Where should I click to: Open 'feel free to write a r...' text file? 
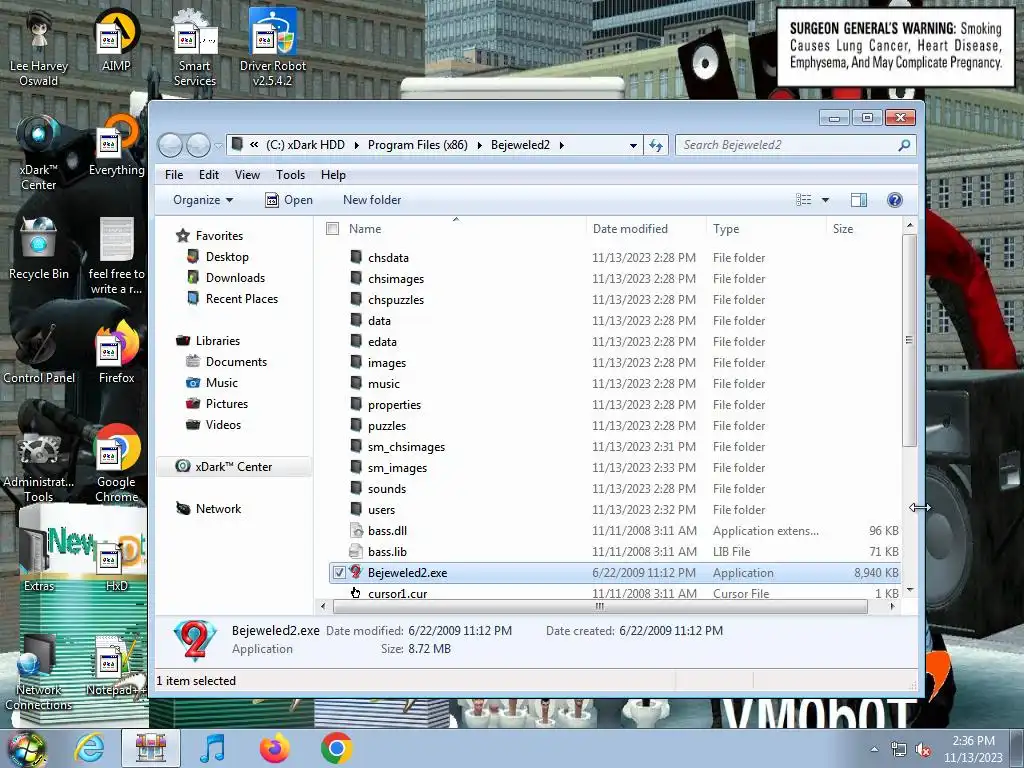(116, 256)
